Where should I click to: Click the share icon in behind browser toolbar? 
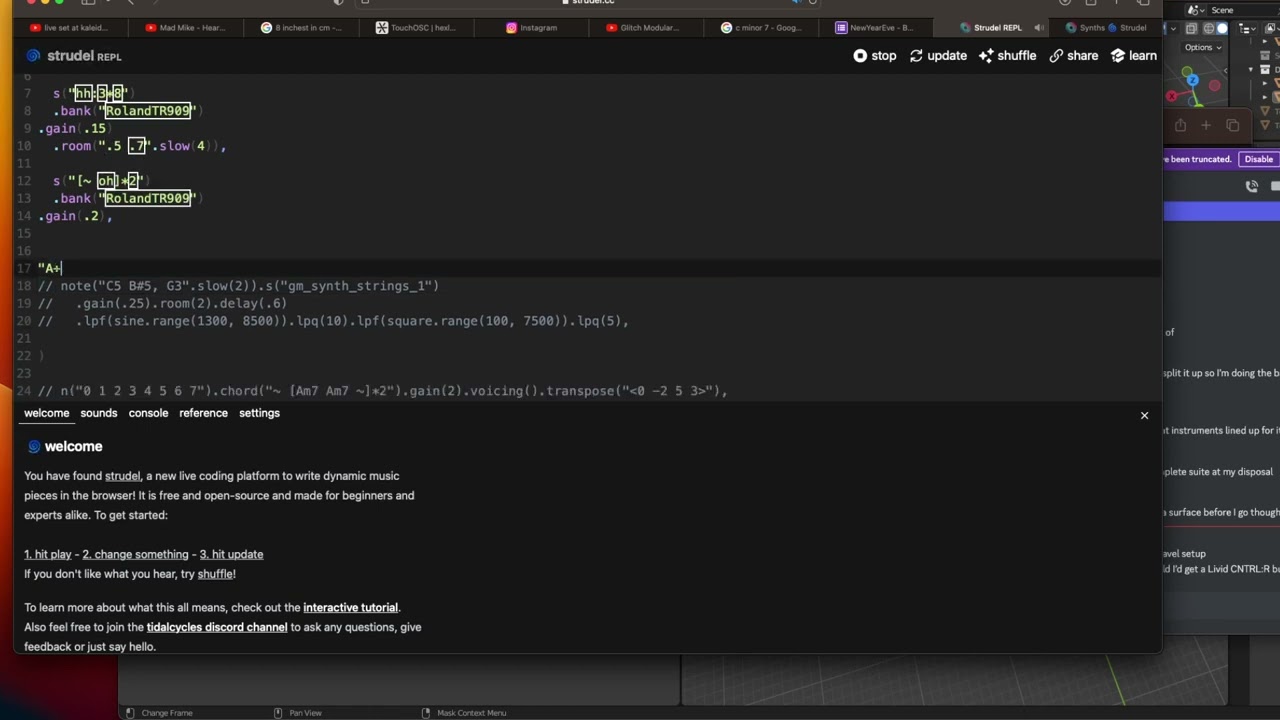tap(1181, 125)
